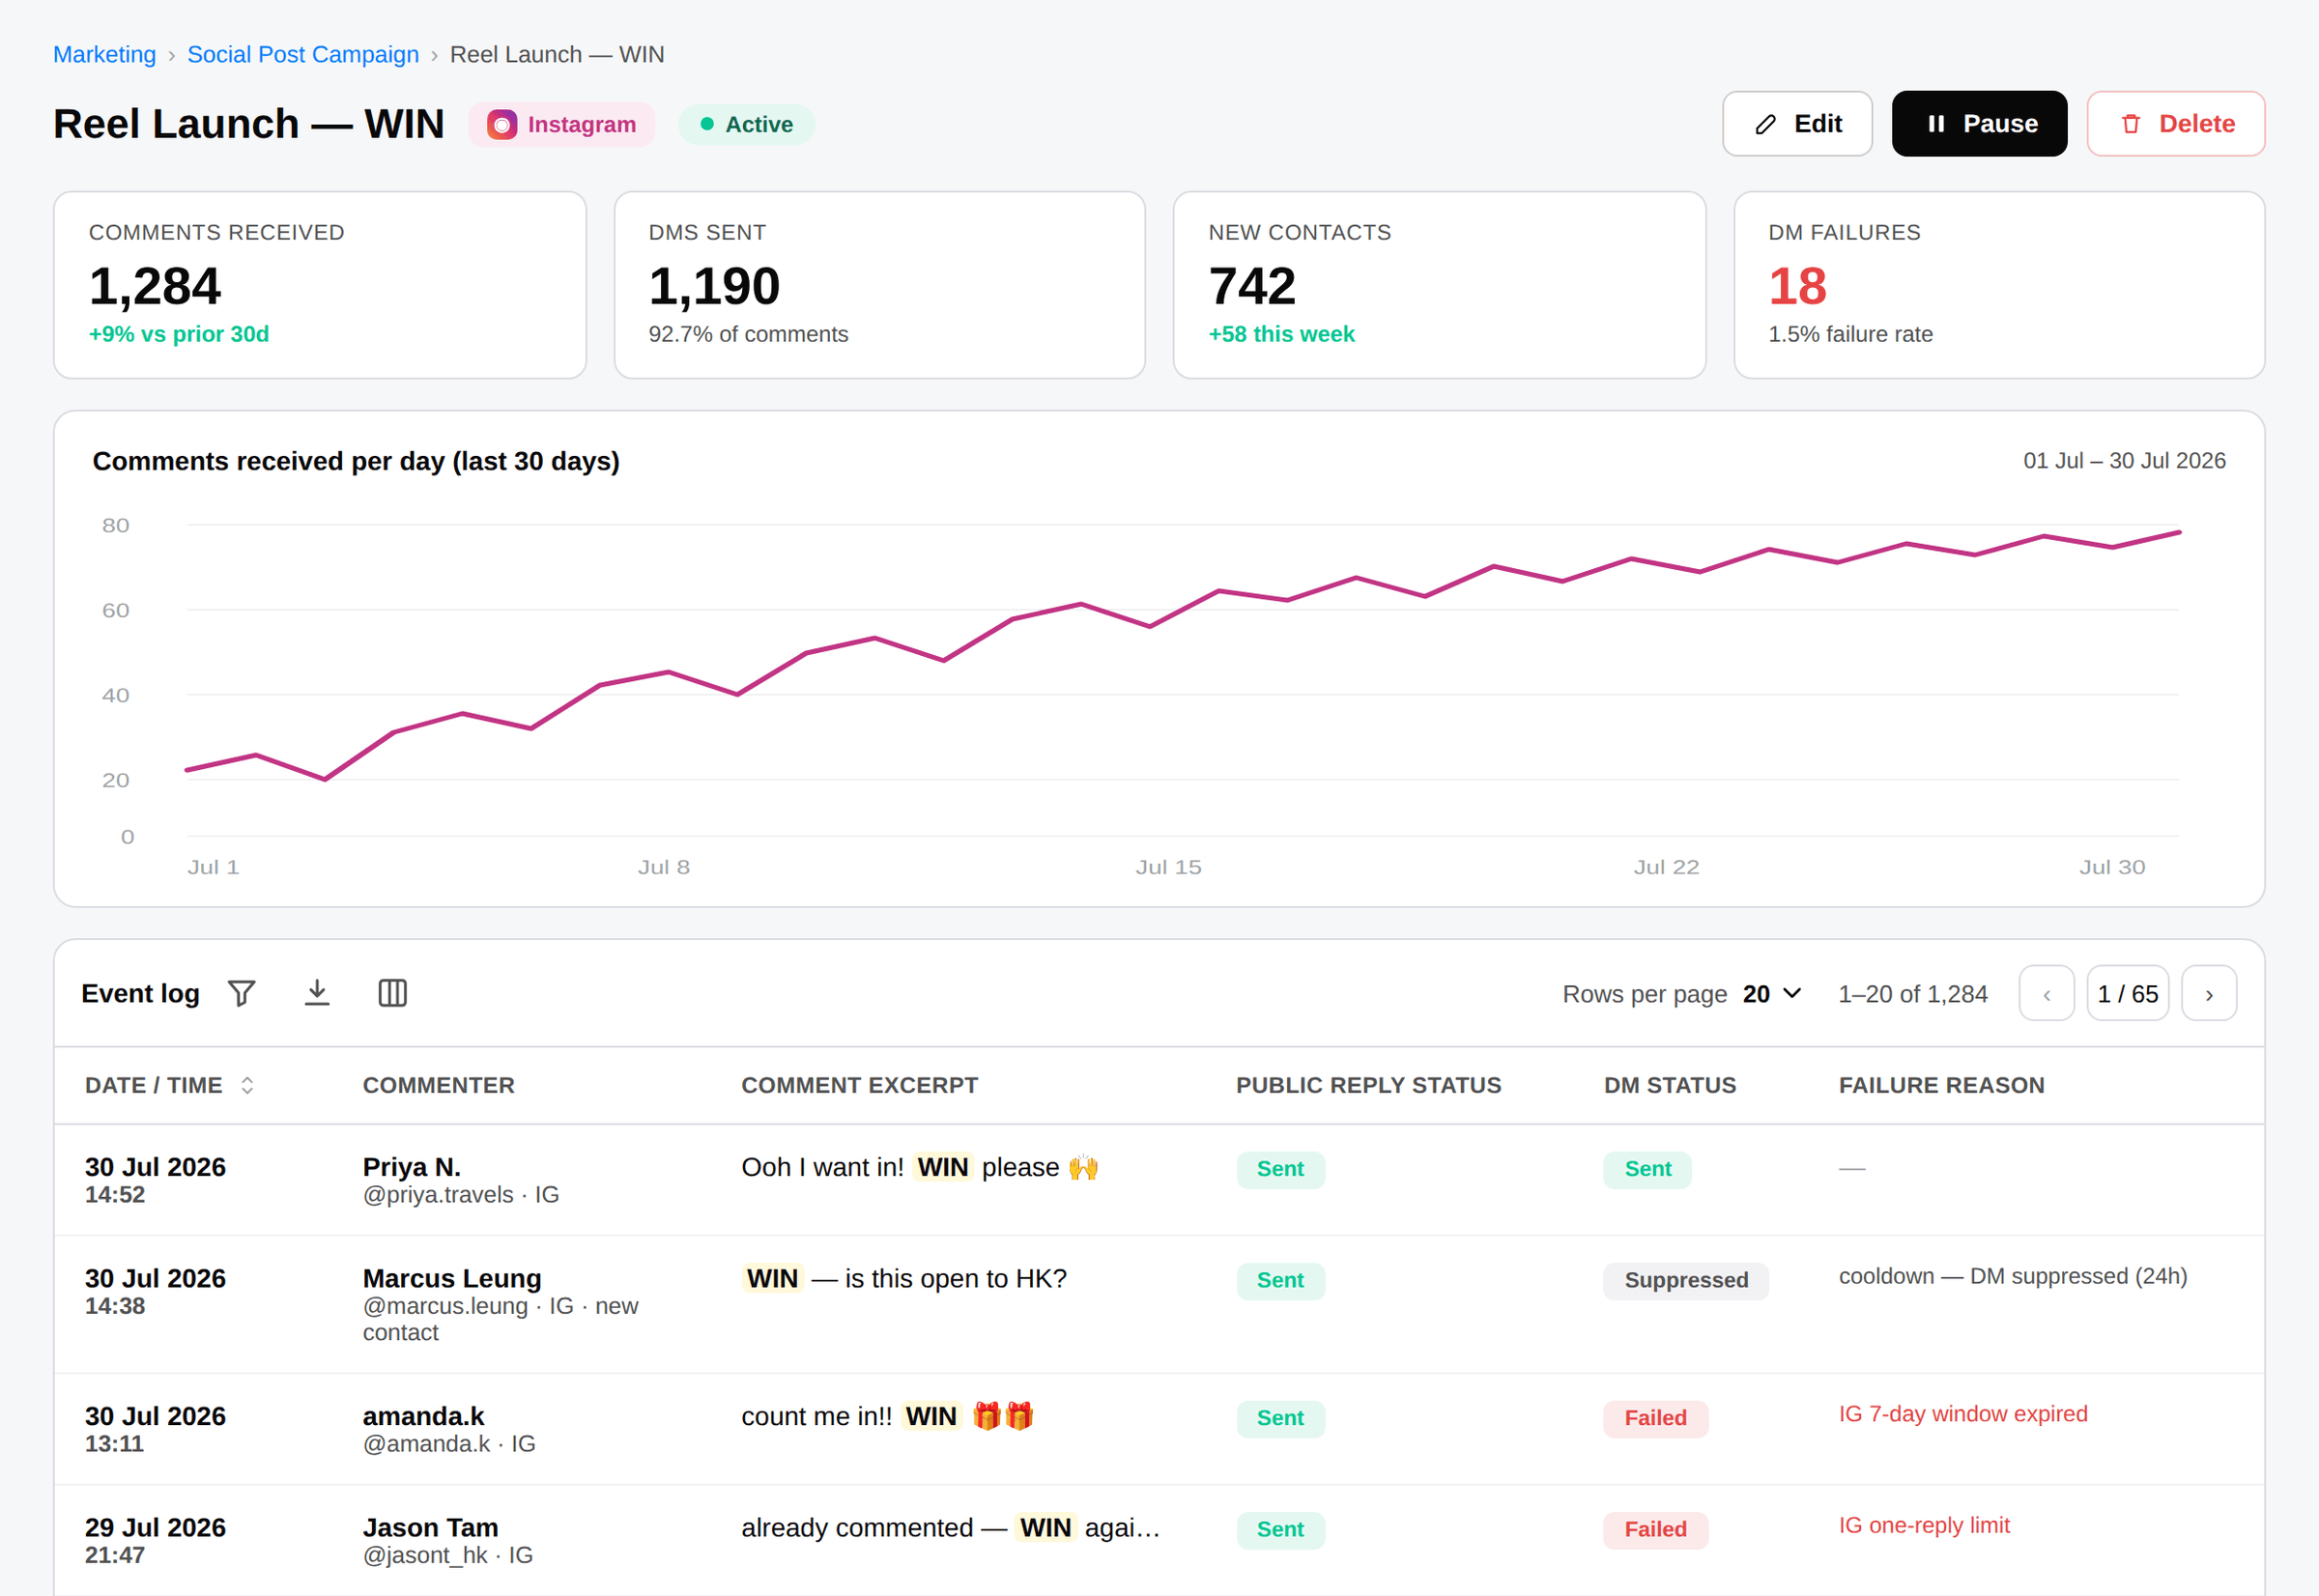The width and height of the screenshot is (2319, 1596).
Task: Go to the next event log page
Action: point(2209,994)
